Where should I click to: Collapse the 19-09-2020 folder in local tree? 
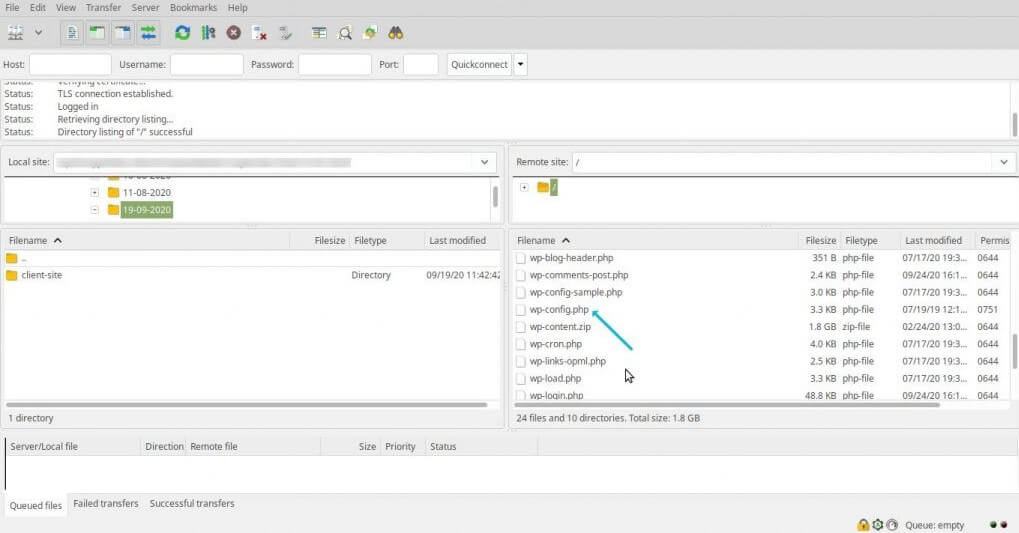pos(95,210)
